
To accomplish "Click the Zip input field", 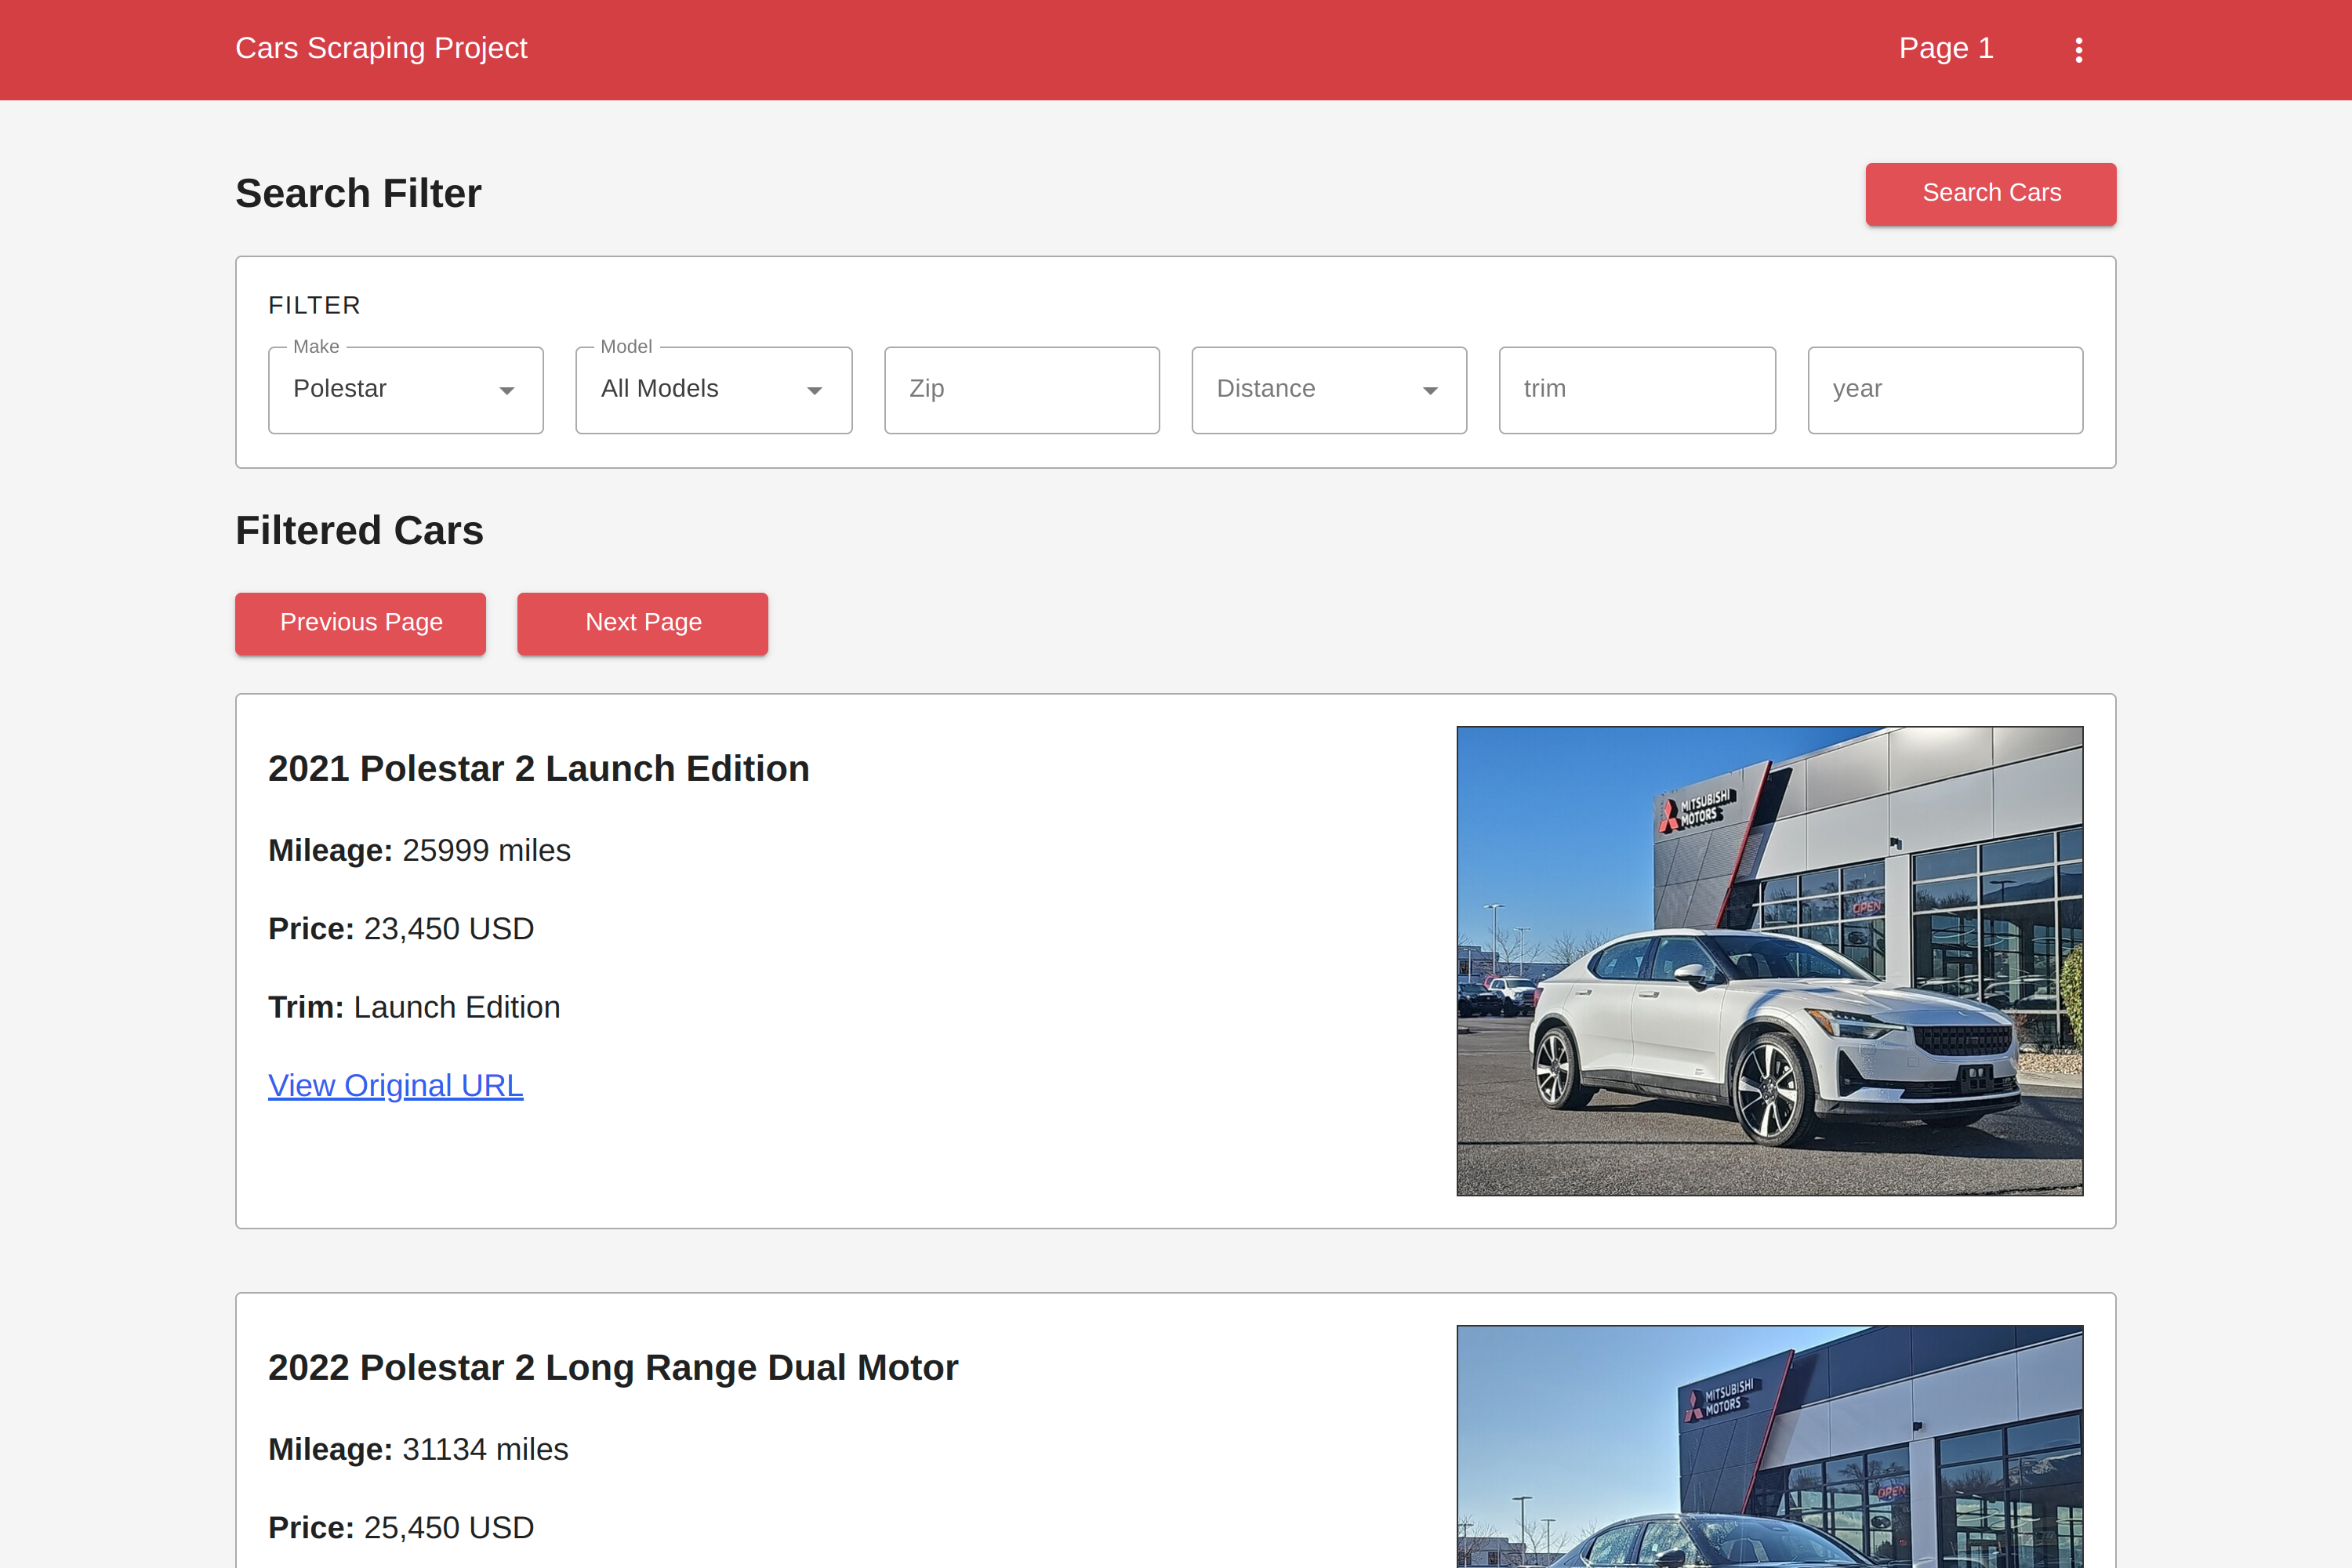I will tap(1021, 390).
